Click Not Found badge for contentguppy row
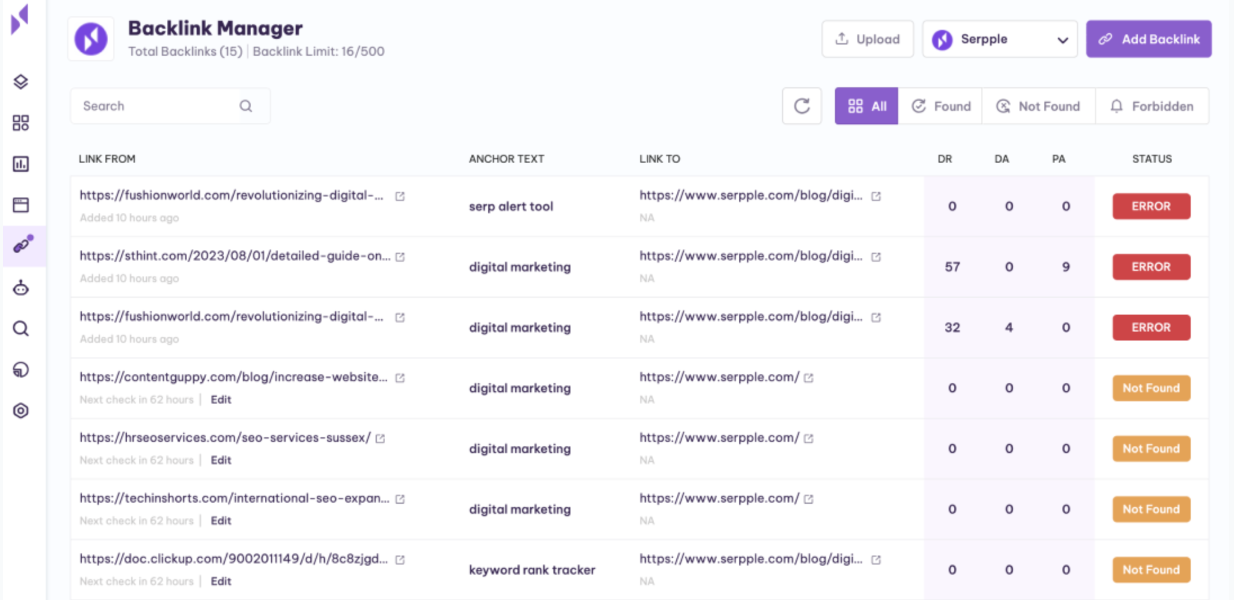The image size is (1234, 610). point(1151,388)
